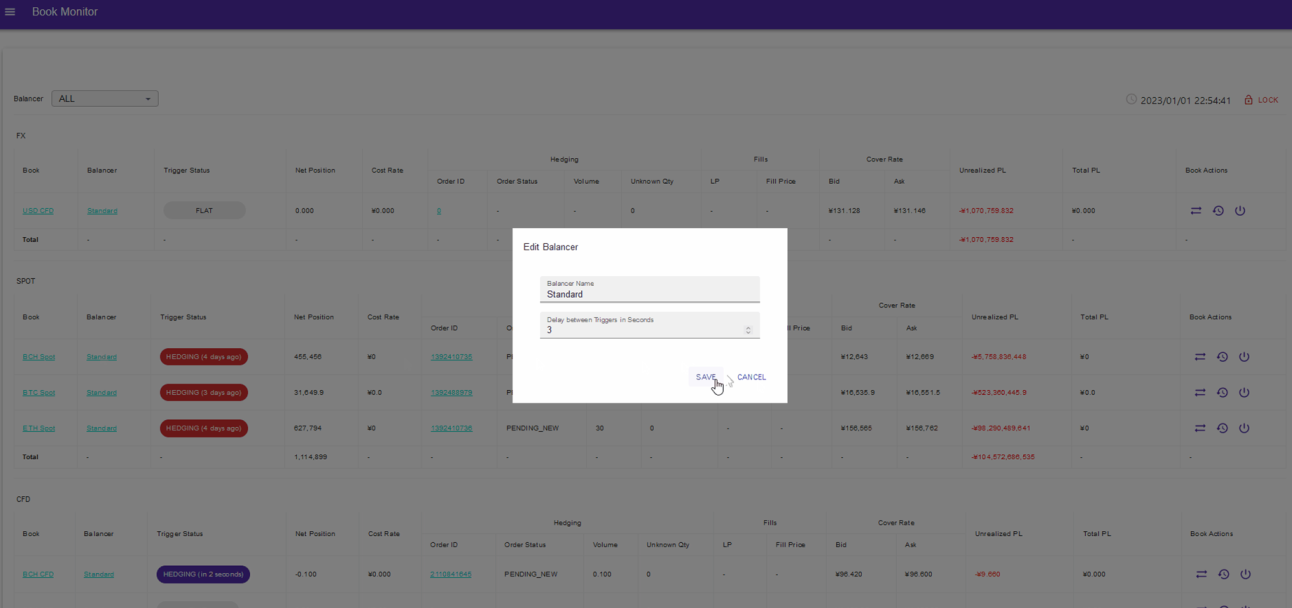Click the HEDGING status pill for BCH Spot
This screenshot has width=1292, height=608.
(204, 357)
